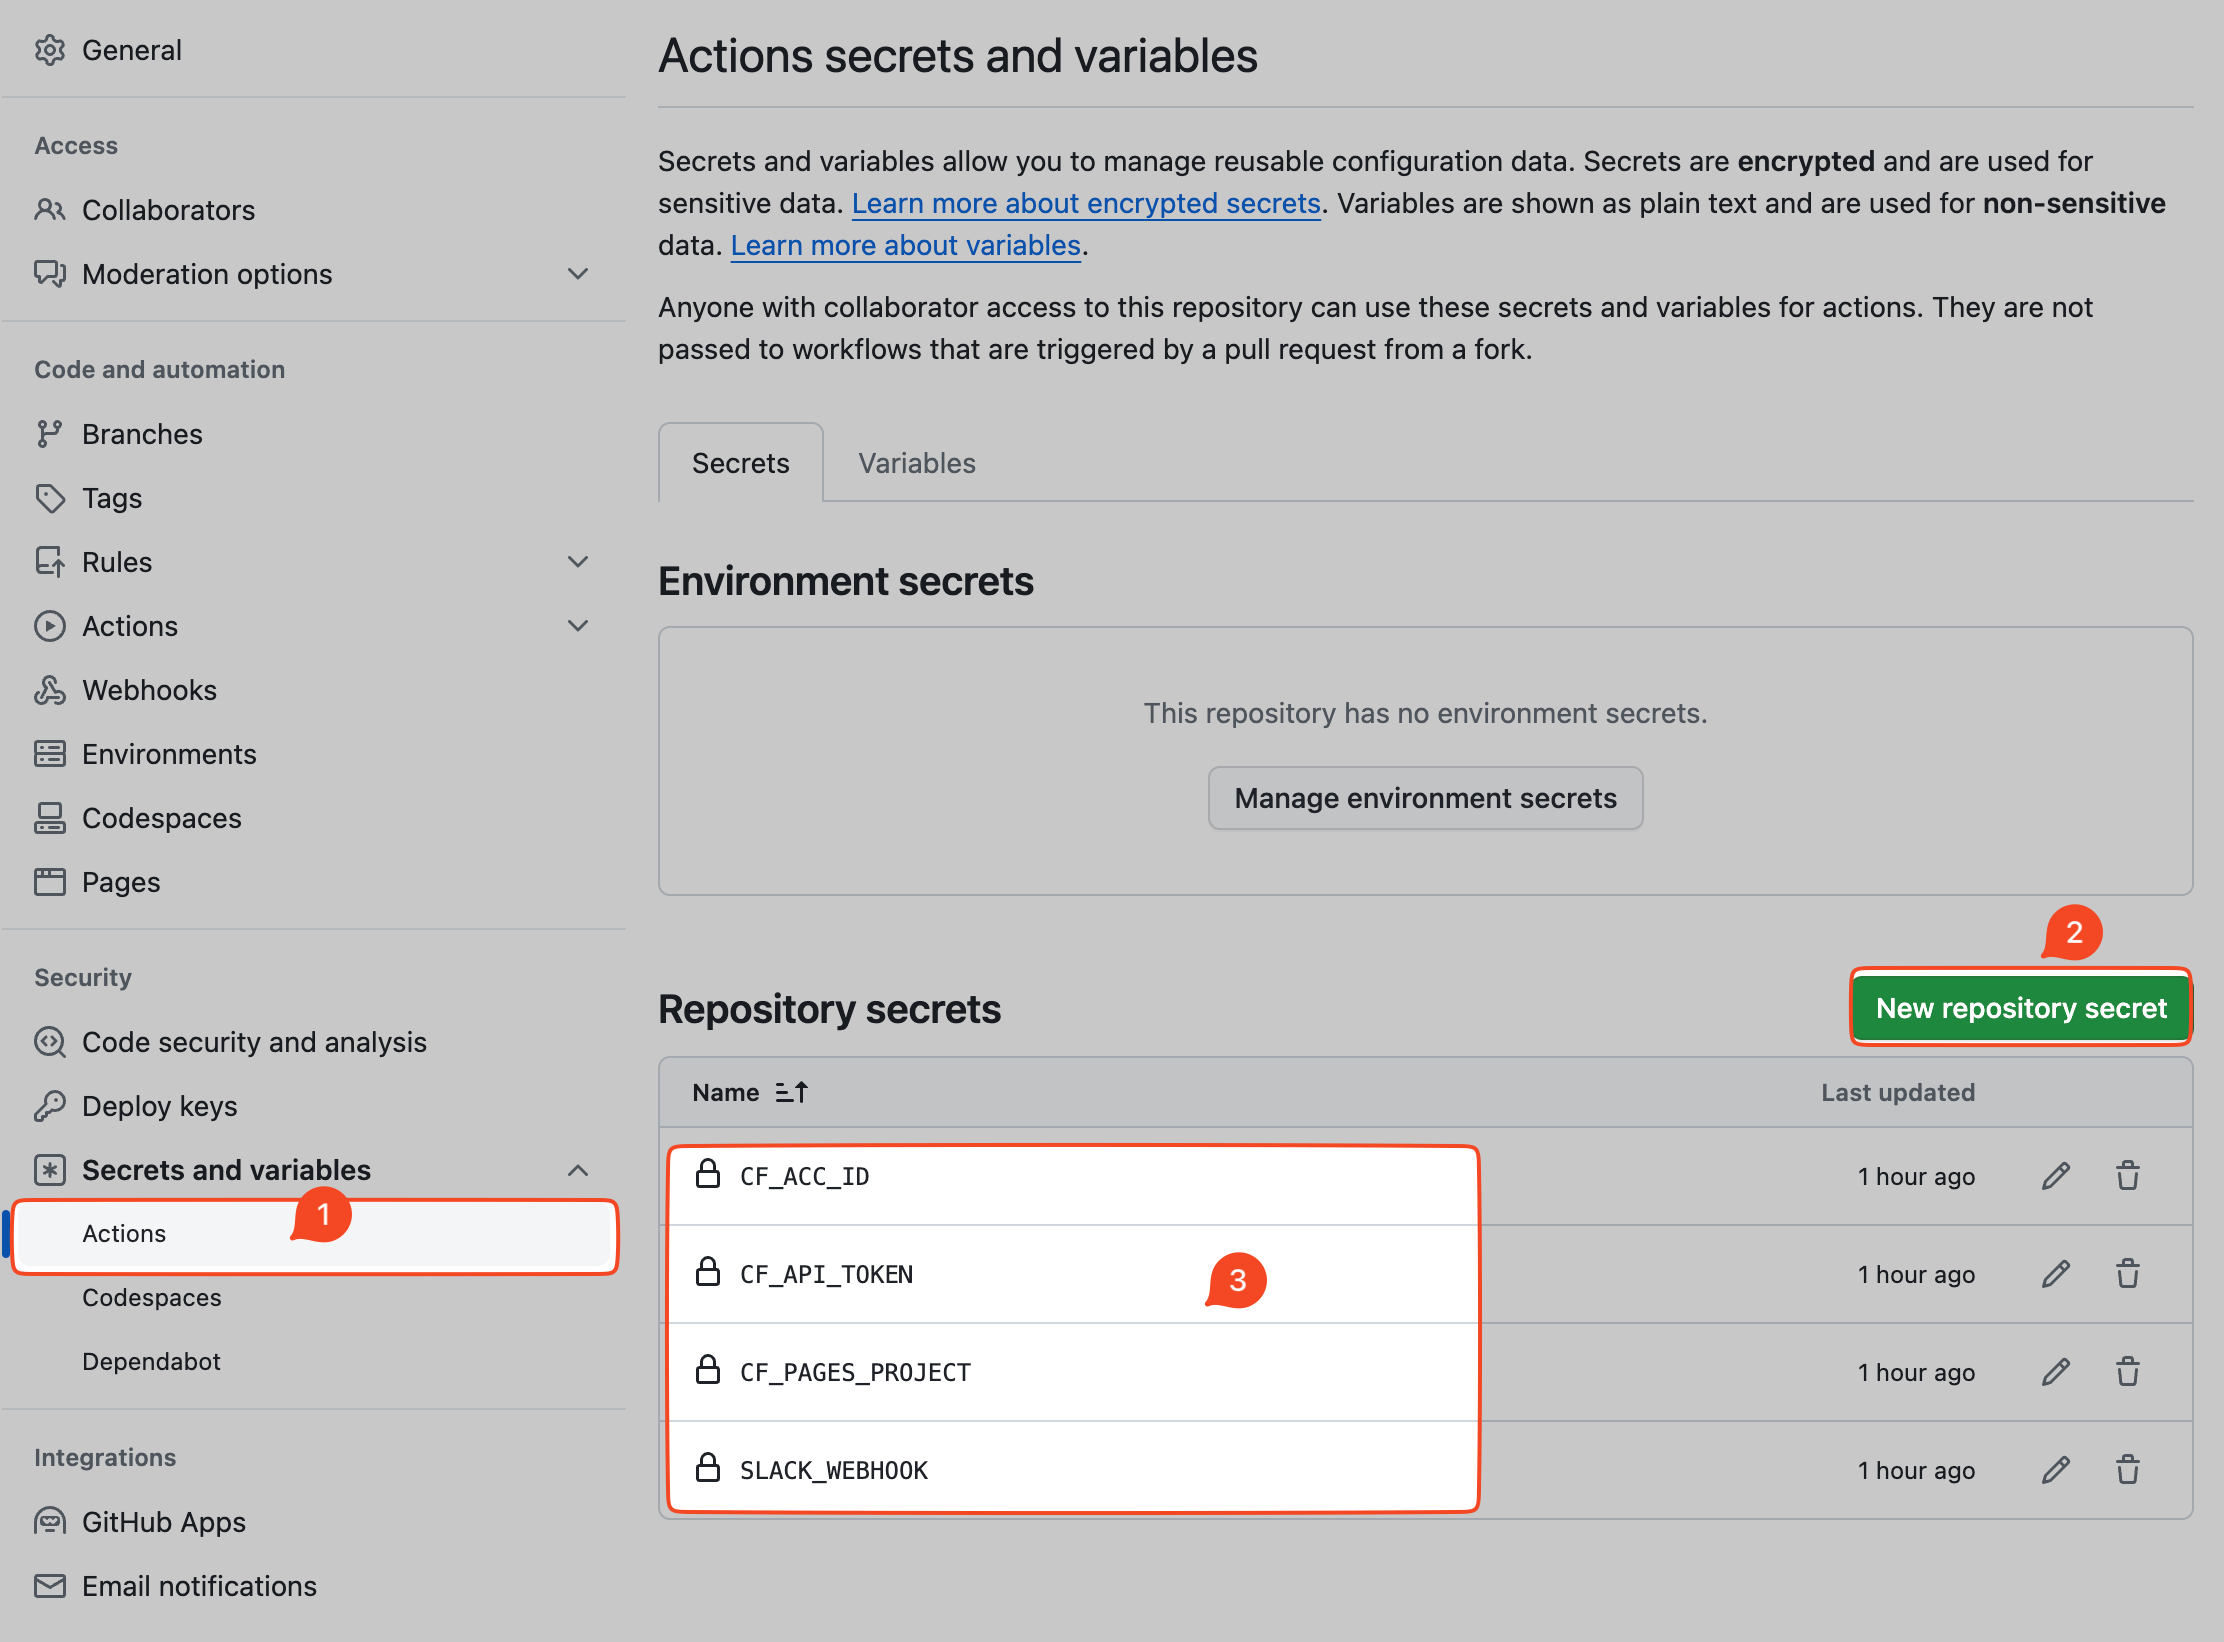Expand the Rules section chevron
This screenshot has width=2224, height=1642.
click(x=577, y=562)
